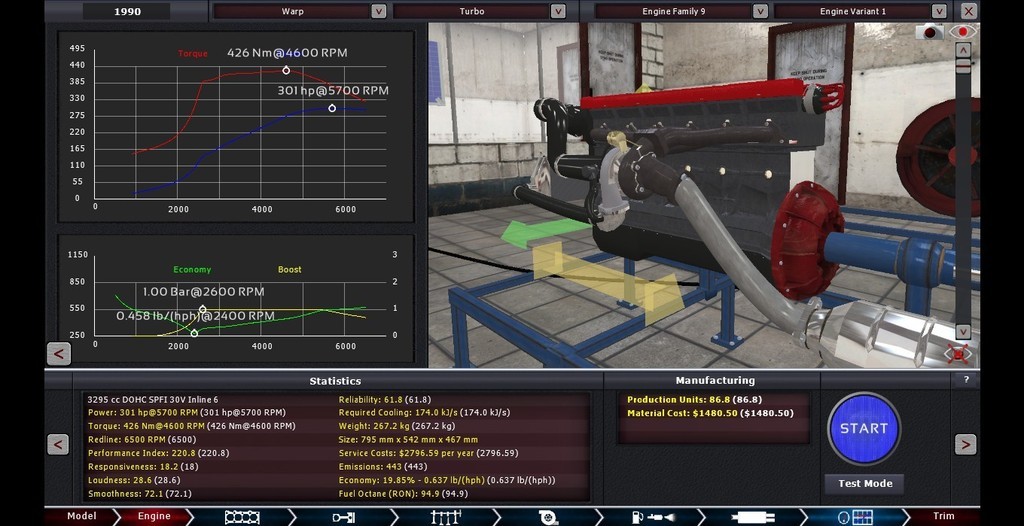
Task: Expand the Warp dropdown
Action: coord(378,11)
